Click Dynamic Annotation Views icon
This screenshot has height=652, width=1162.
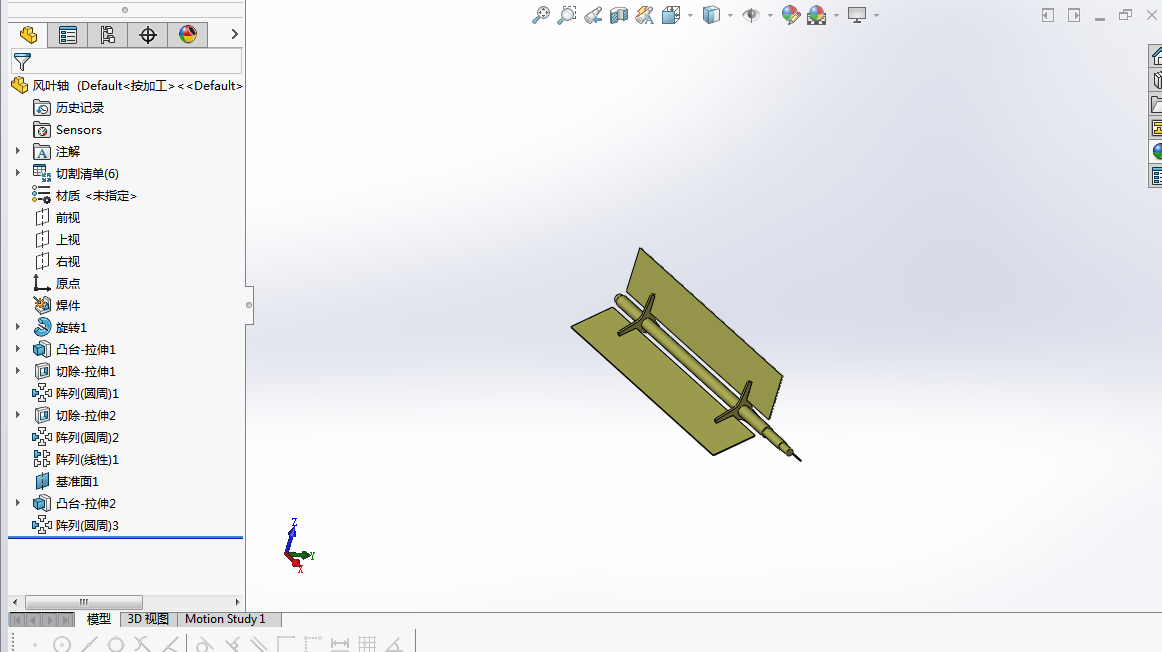click(x=645, y=15)
